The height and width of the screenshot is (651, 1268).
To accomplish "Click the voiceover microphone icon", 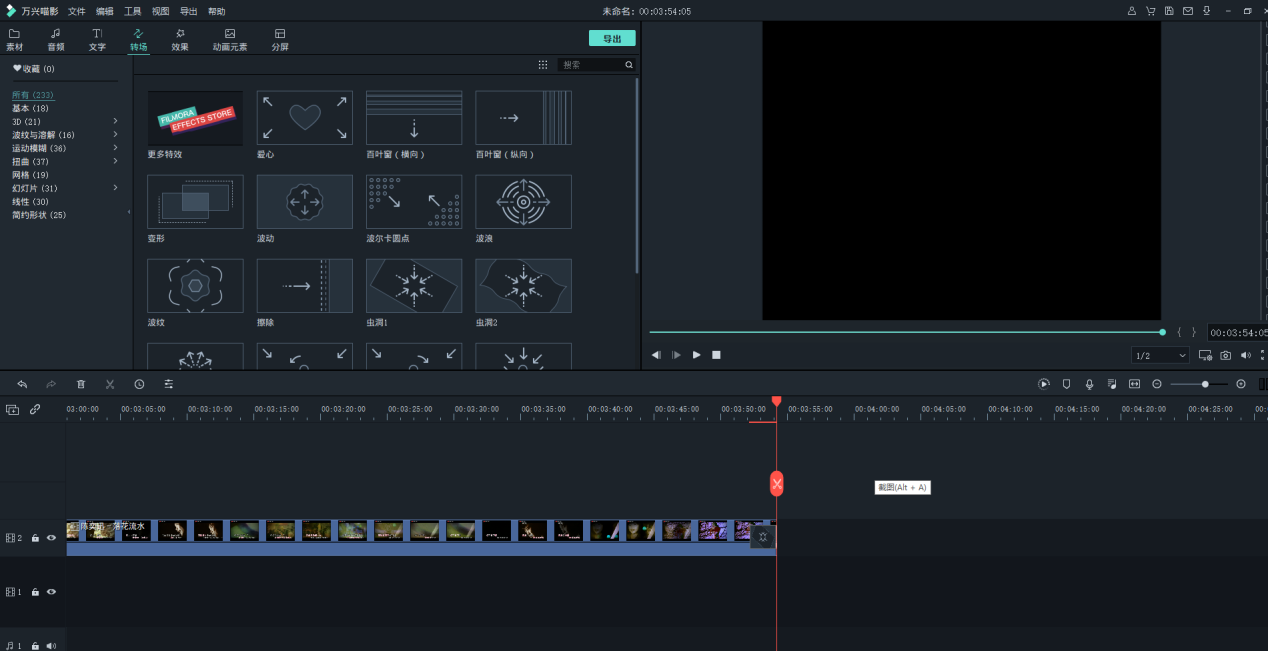I will click(x=1089, y=384).
